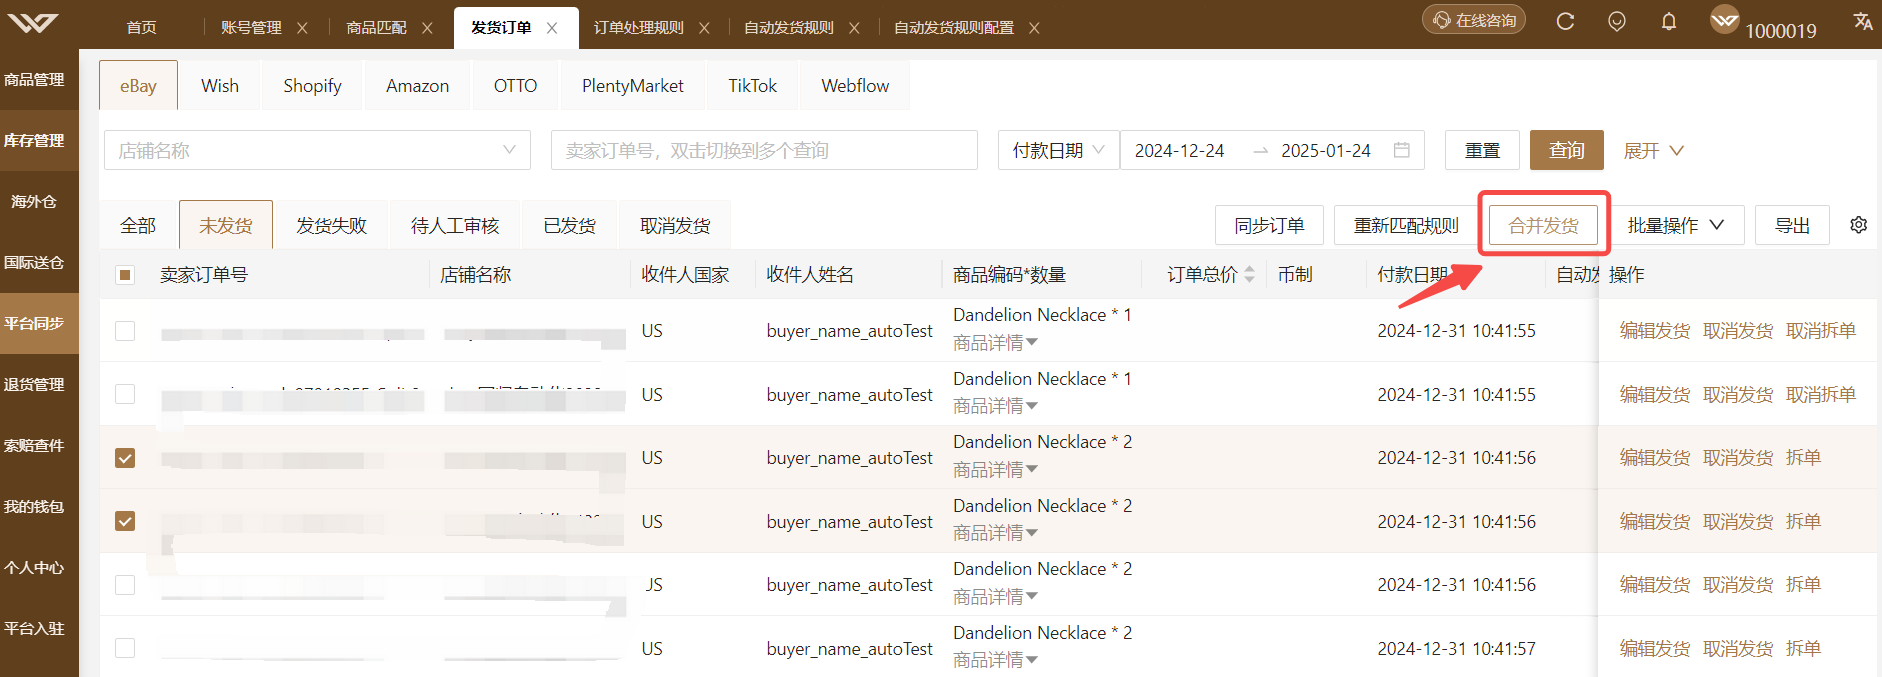Screen dimensions: 1882x677
Task: Open 商品管理 in sidebar
Action: click(x=34, y=79)
